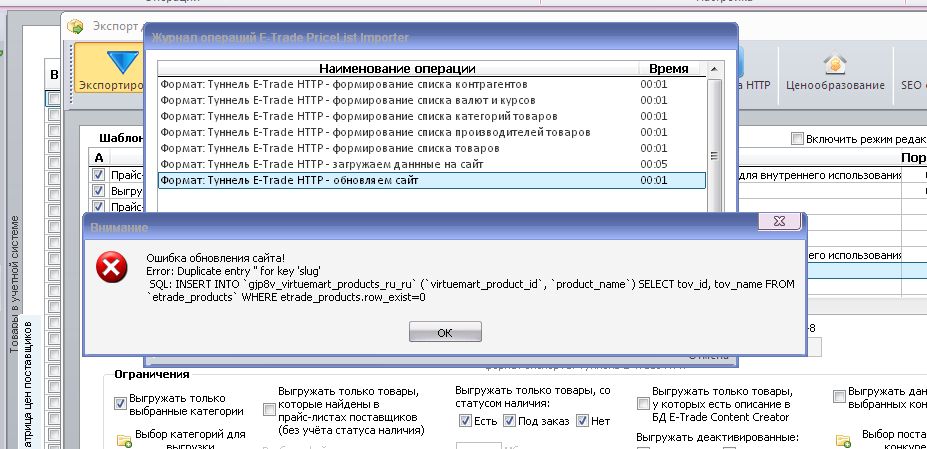Image resolution: width=927 pixels, height=449 pixels.
Task: Open the Выбор категорий для выгрузки folder icon
Action: click(x=124, y=441)
